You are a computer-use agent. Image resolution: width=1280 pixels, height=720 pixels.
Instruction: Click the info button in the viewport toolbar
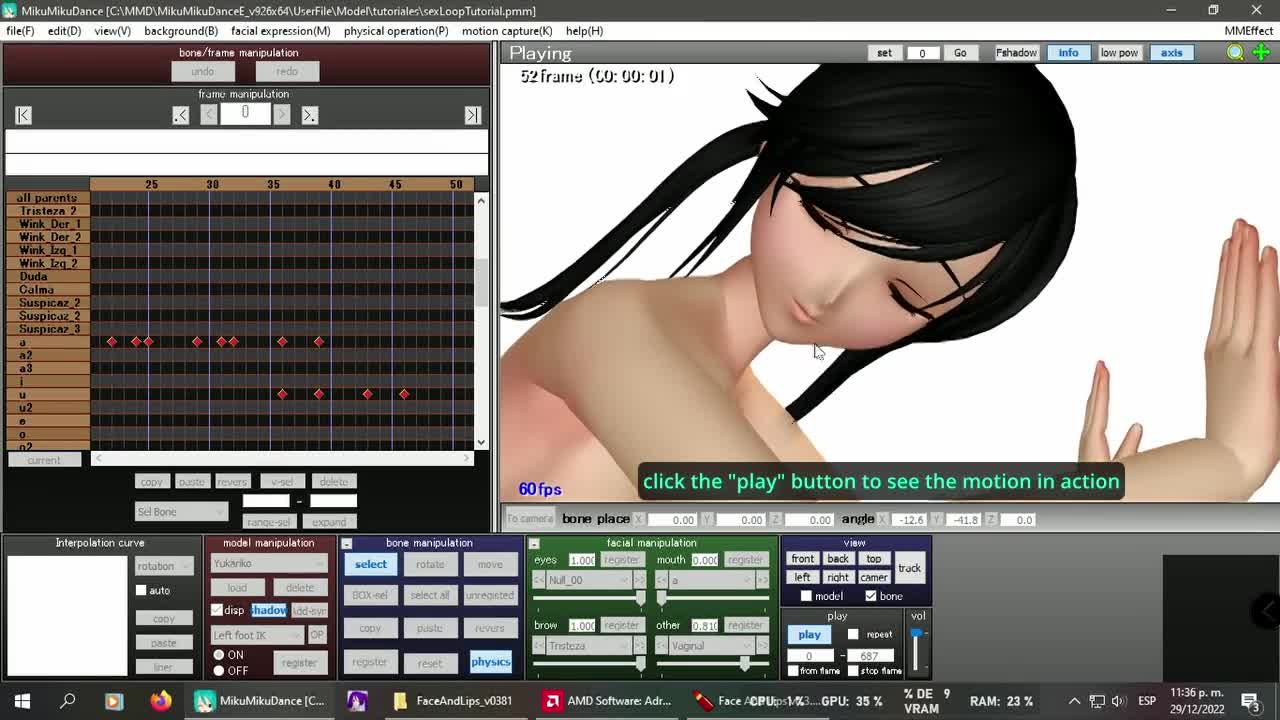1068,53
